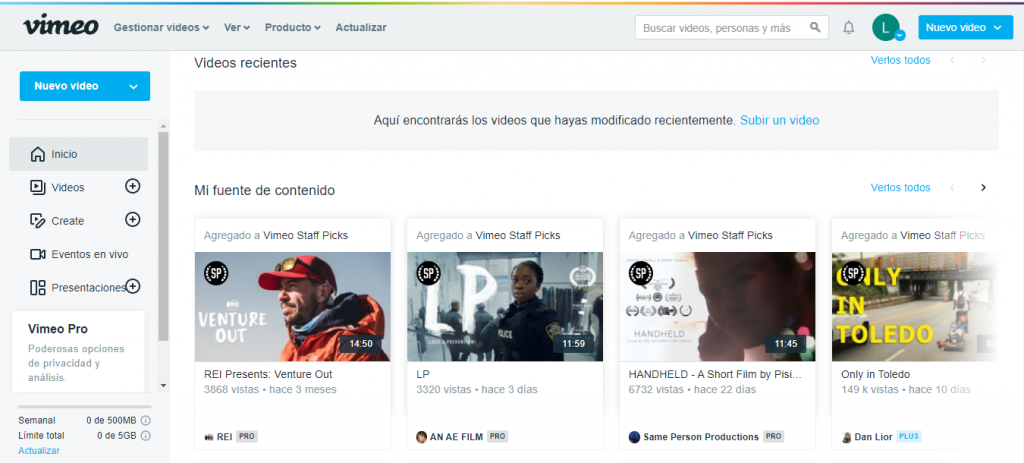
Task: Click the Staff Pick badge on Only in Toledo
Action: pyautogui.click(x=853, y=273)
